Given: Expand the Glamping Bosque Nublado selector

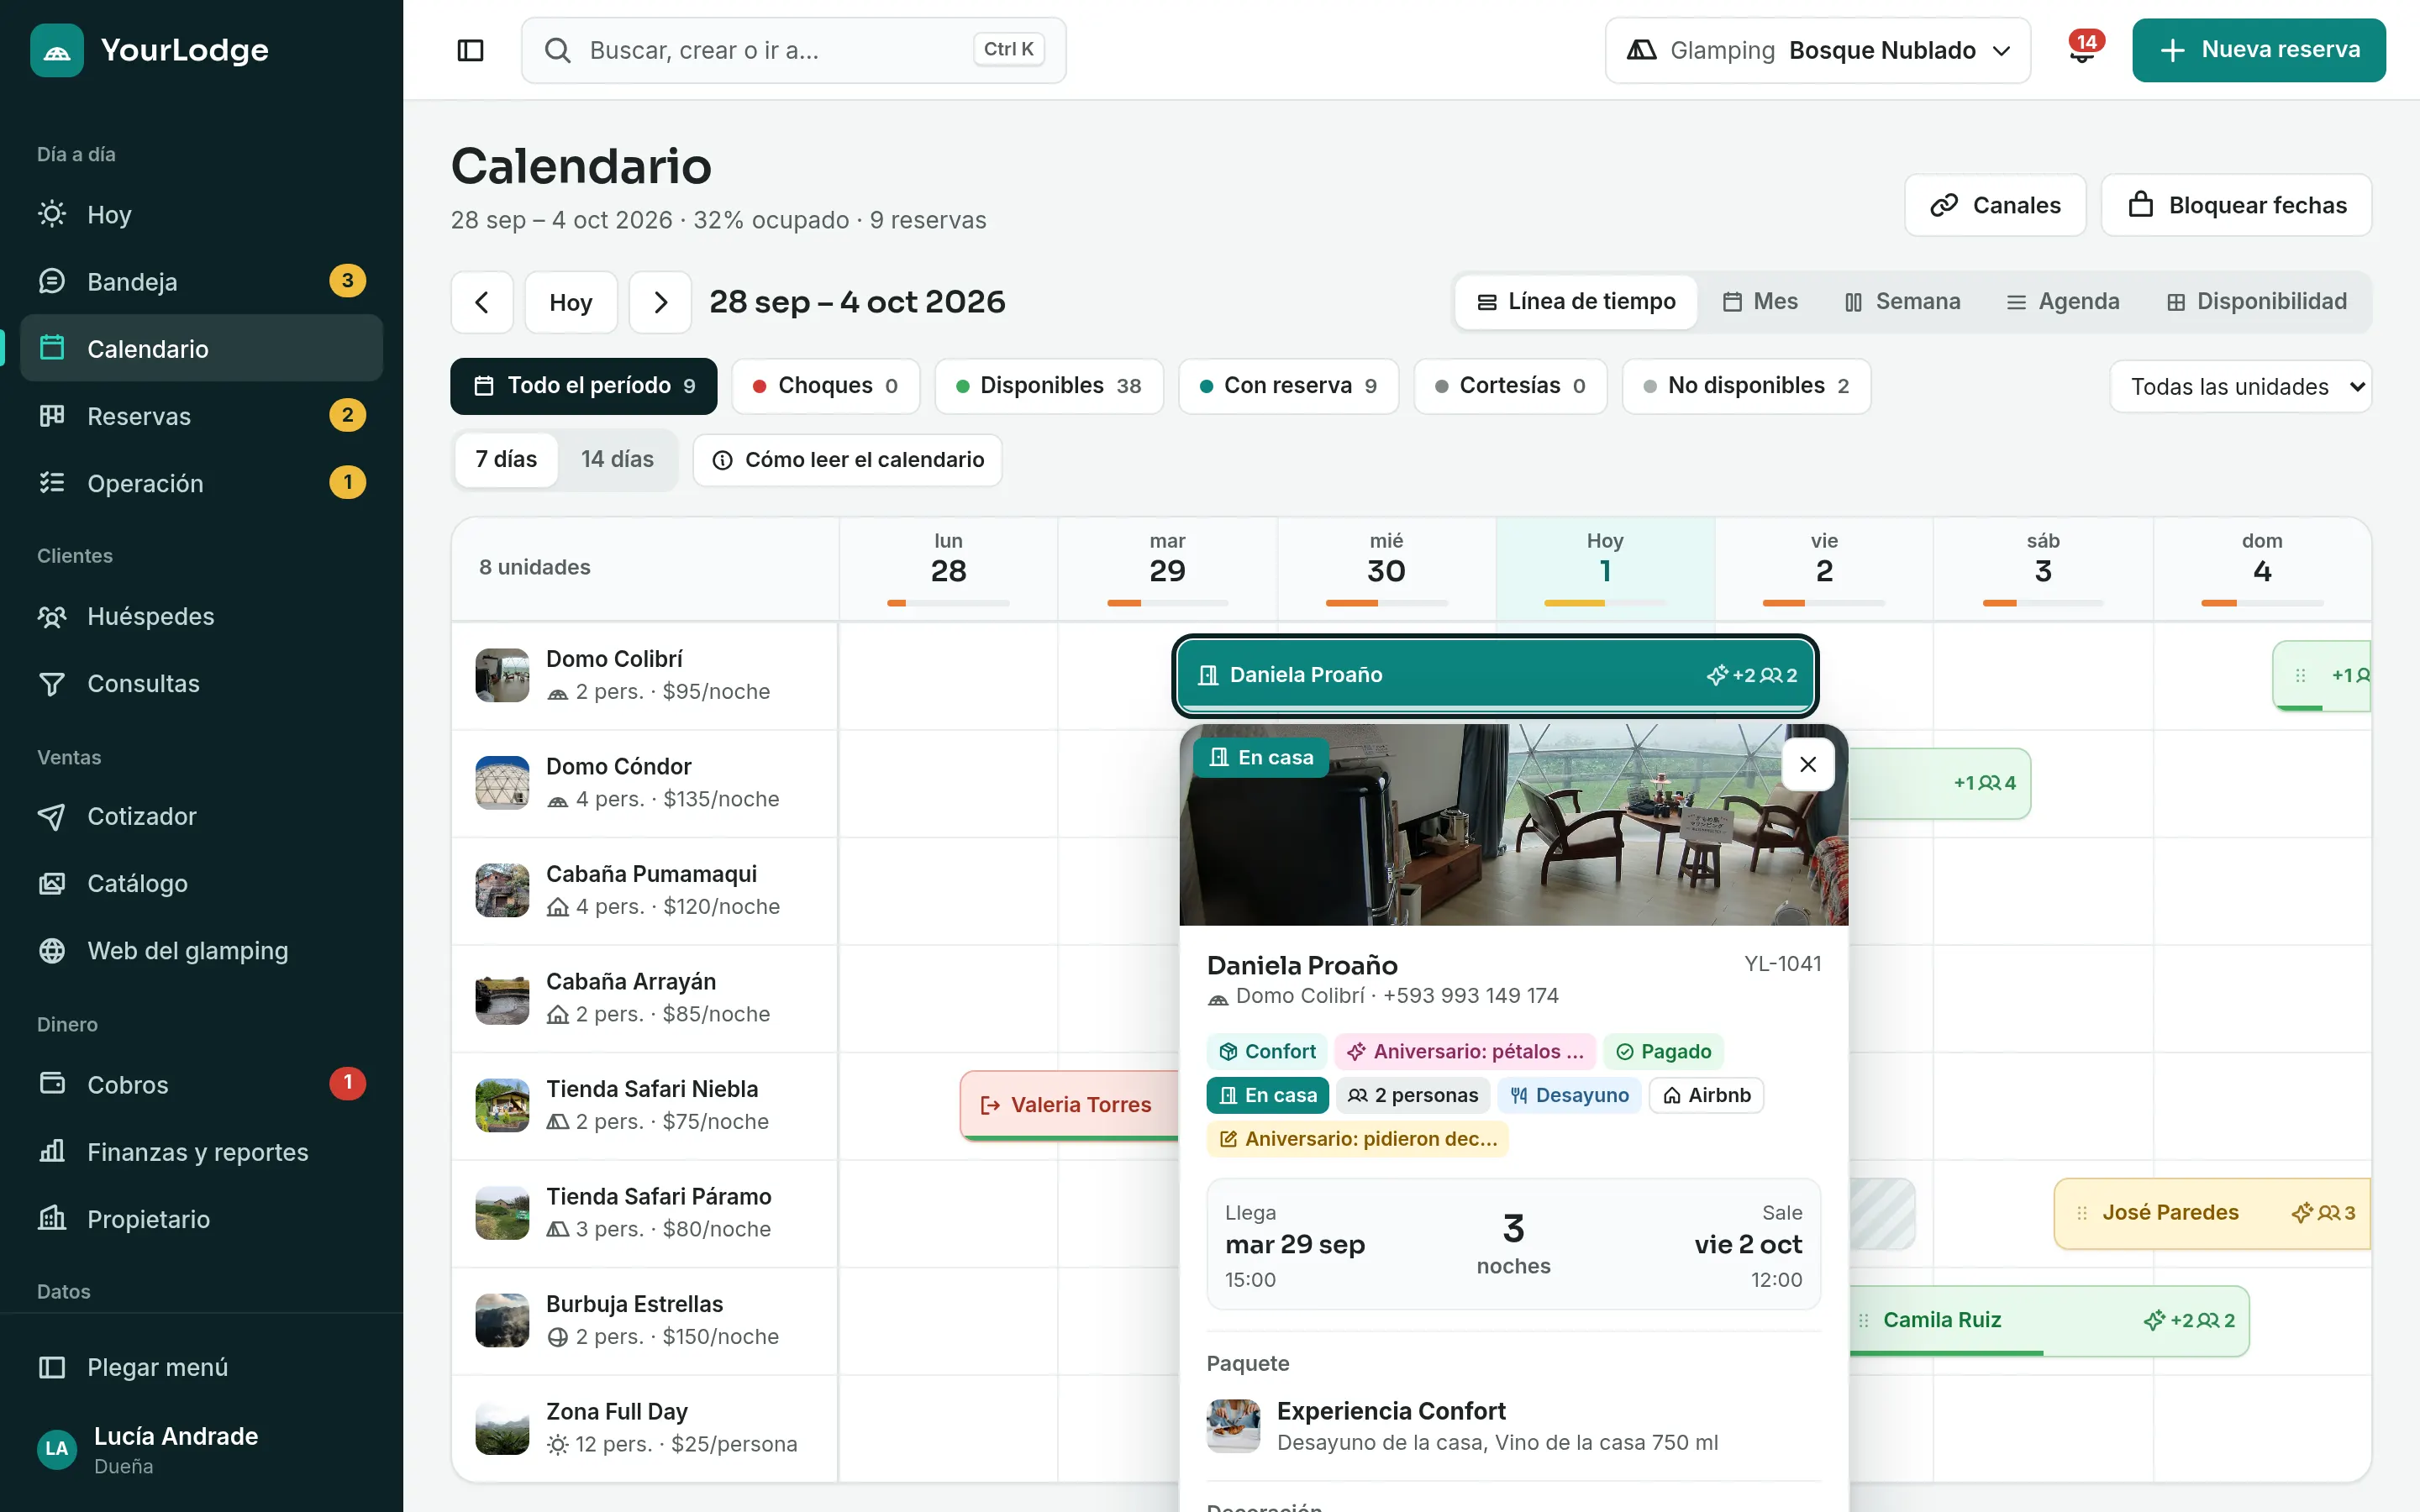Looking at the screenshot, I should coord(1817,50).
